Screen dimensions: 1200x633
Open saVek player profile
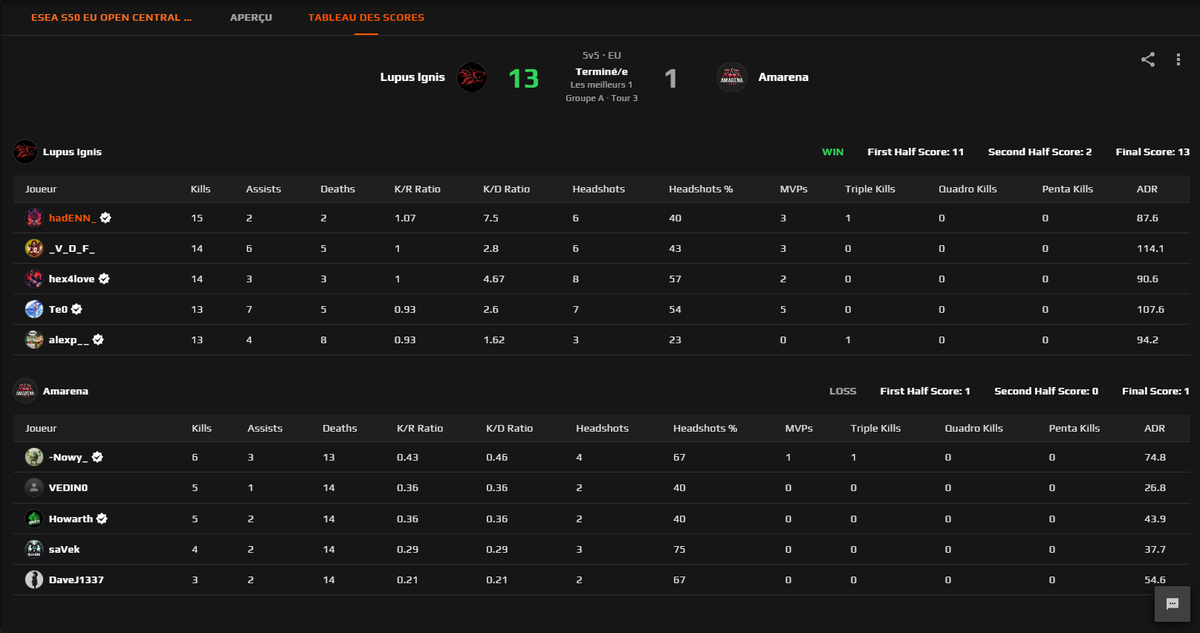pyautogui.click(x=65, y=549)
